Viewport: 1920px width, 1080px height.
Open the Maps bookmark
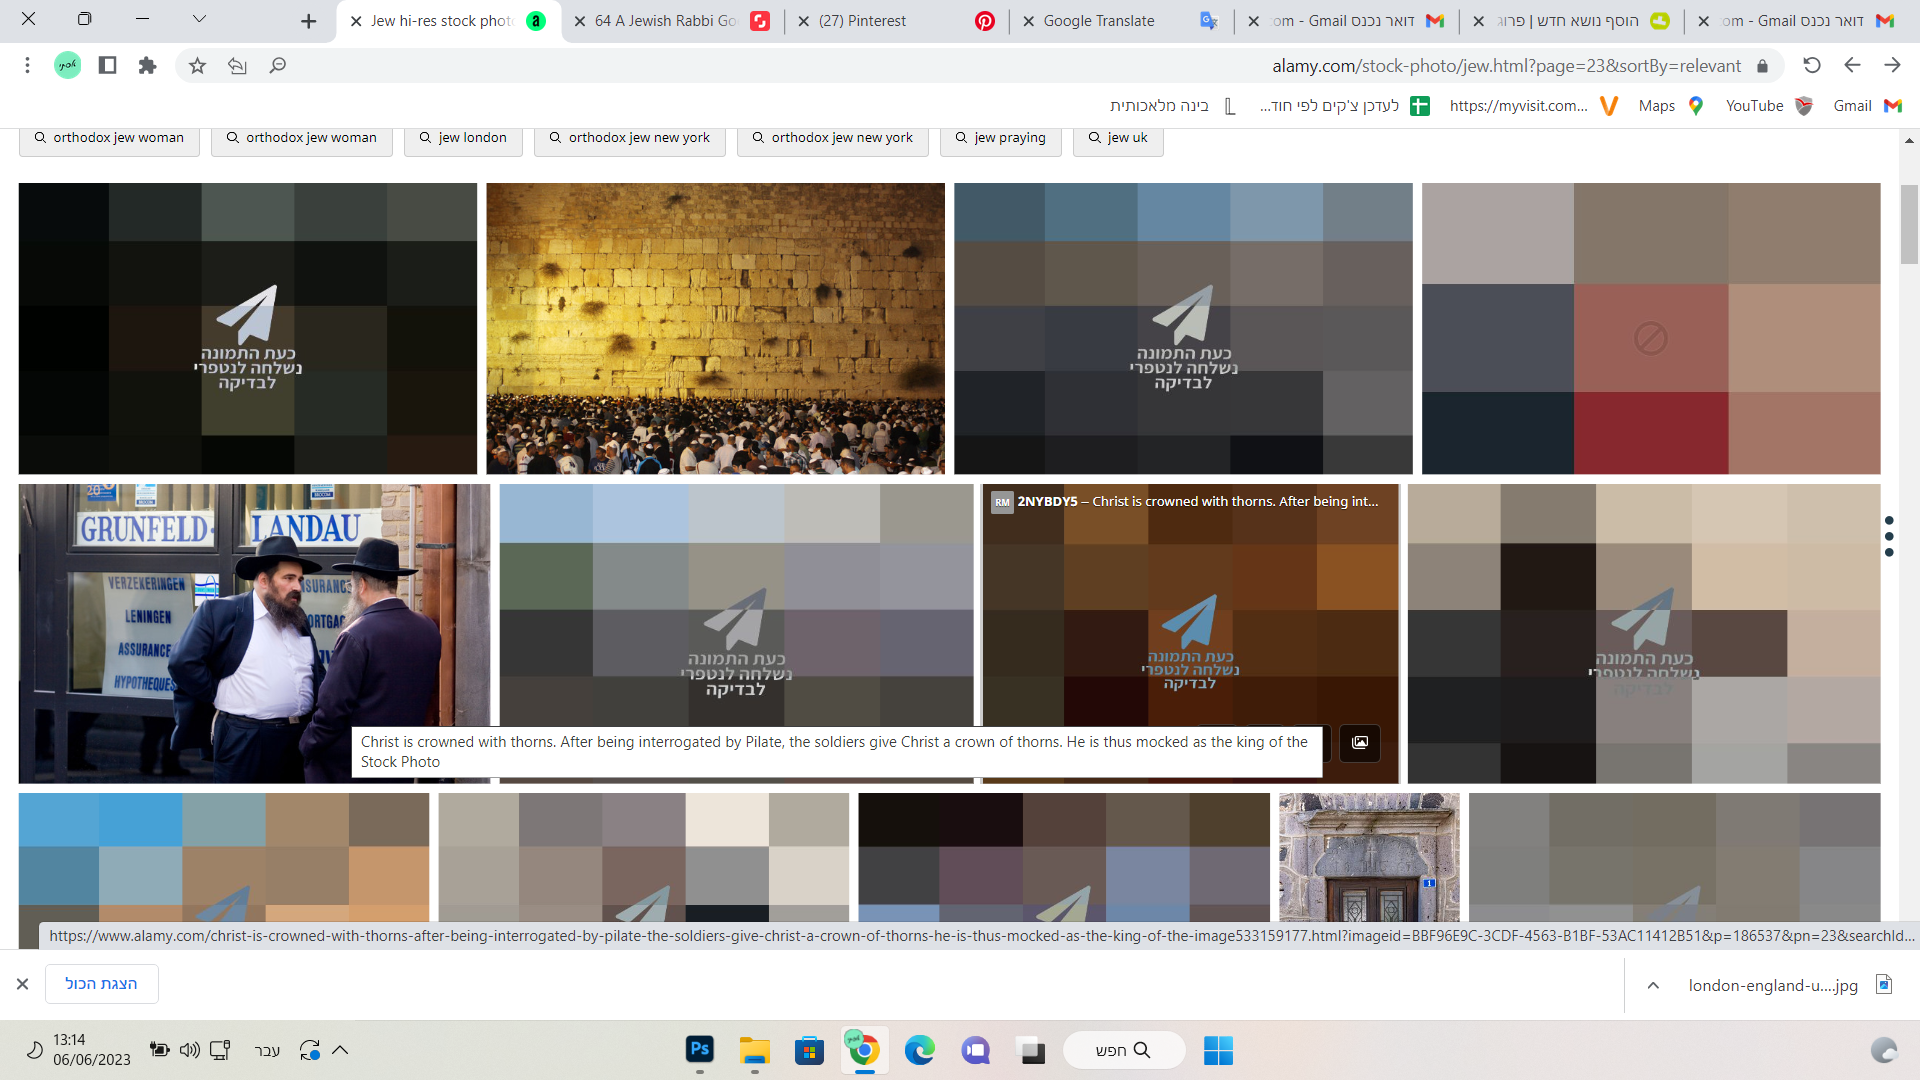1670,106
